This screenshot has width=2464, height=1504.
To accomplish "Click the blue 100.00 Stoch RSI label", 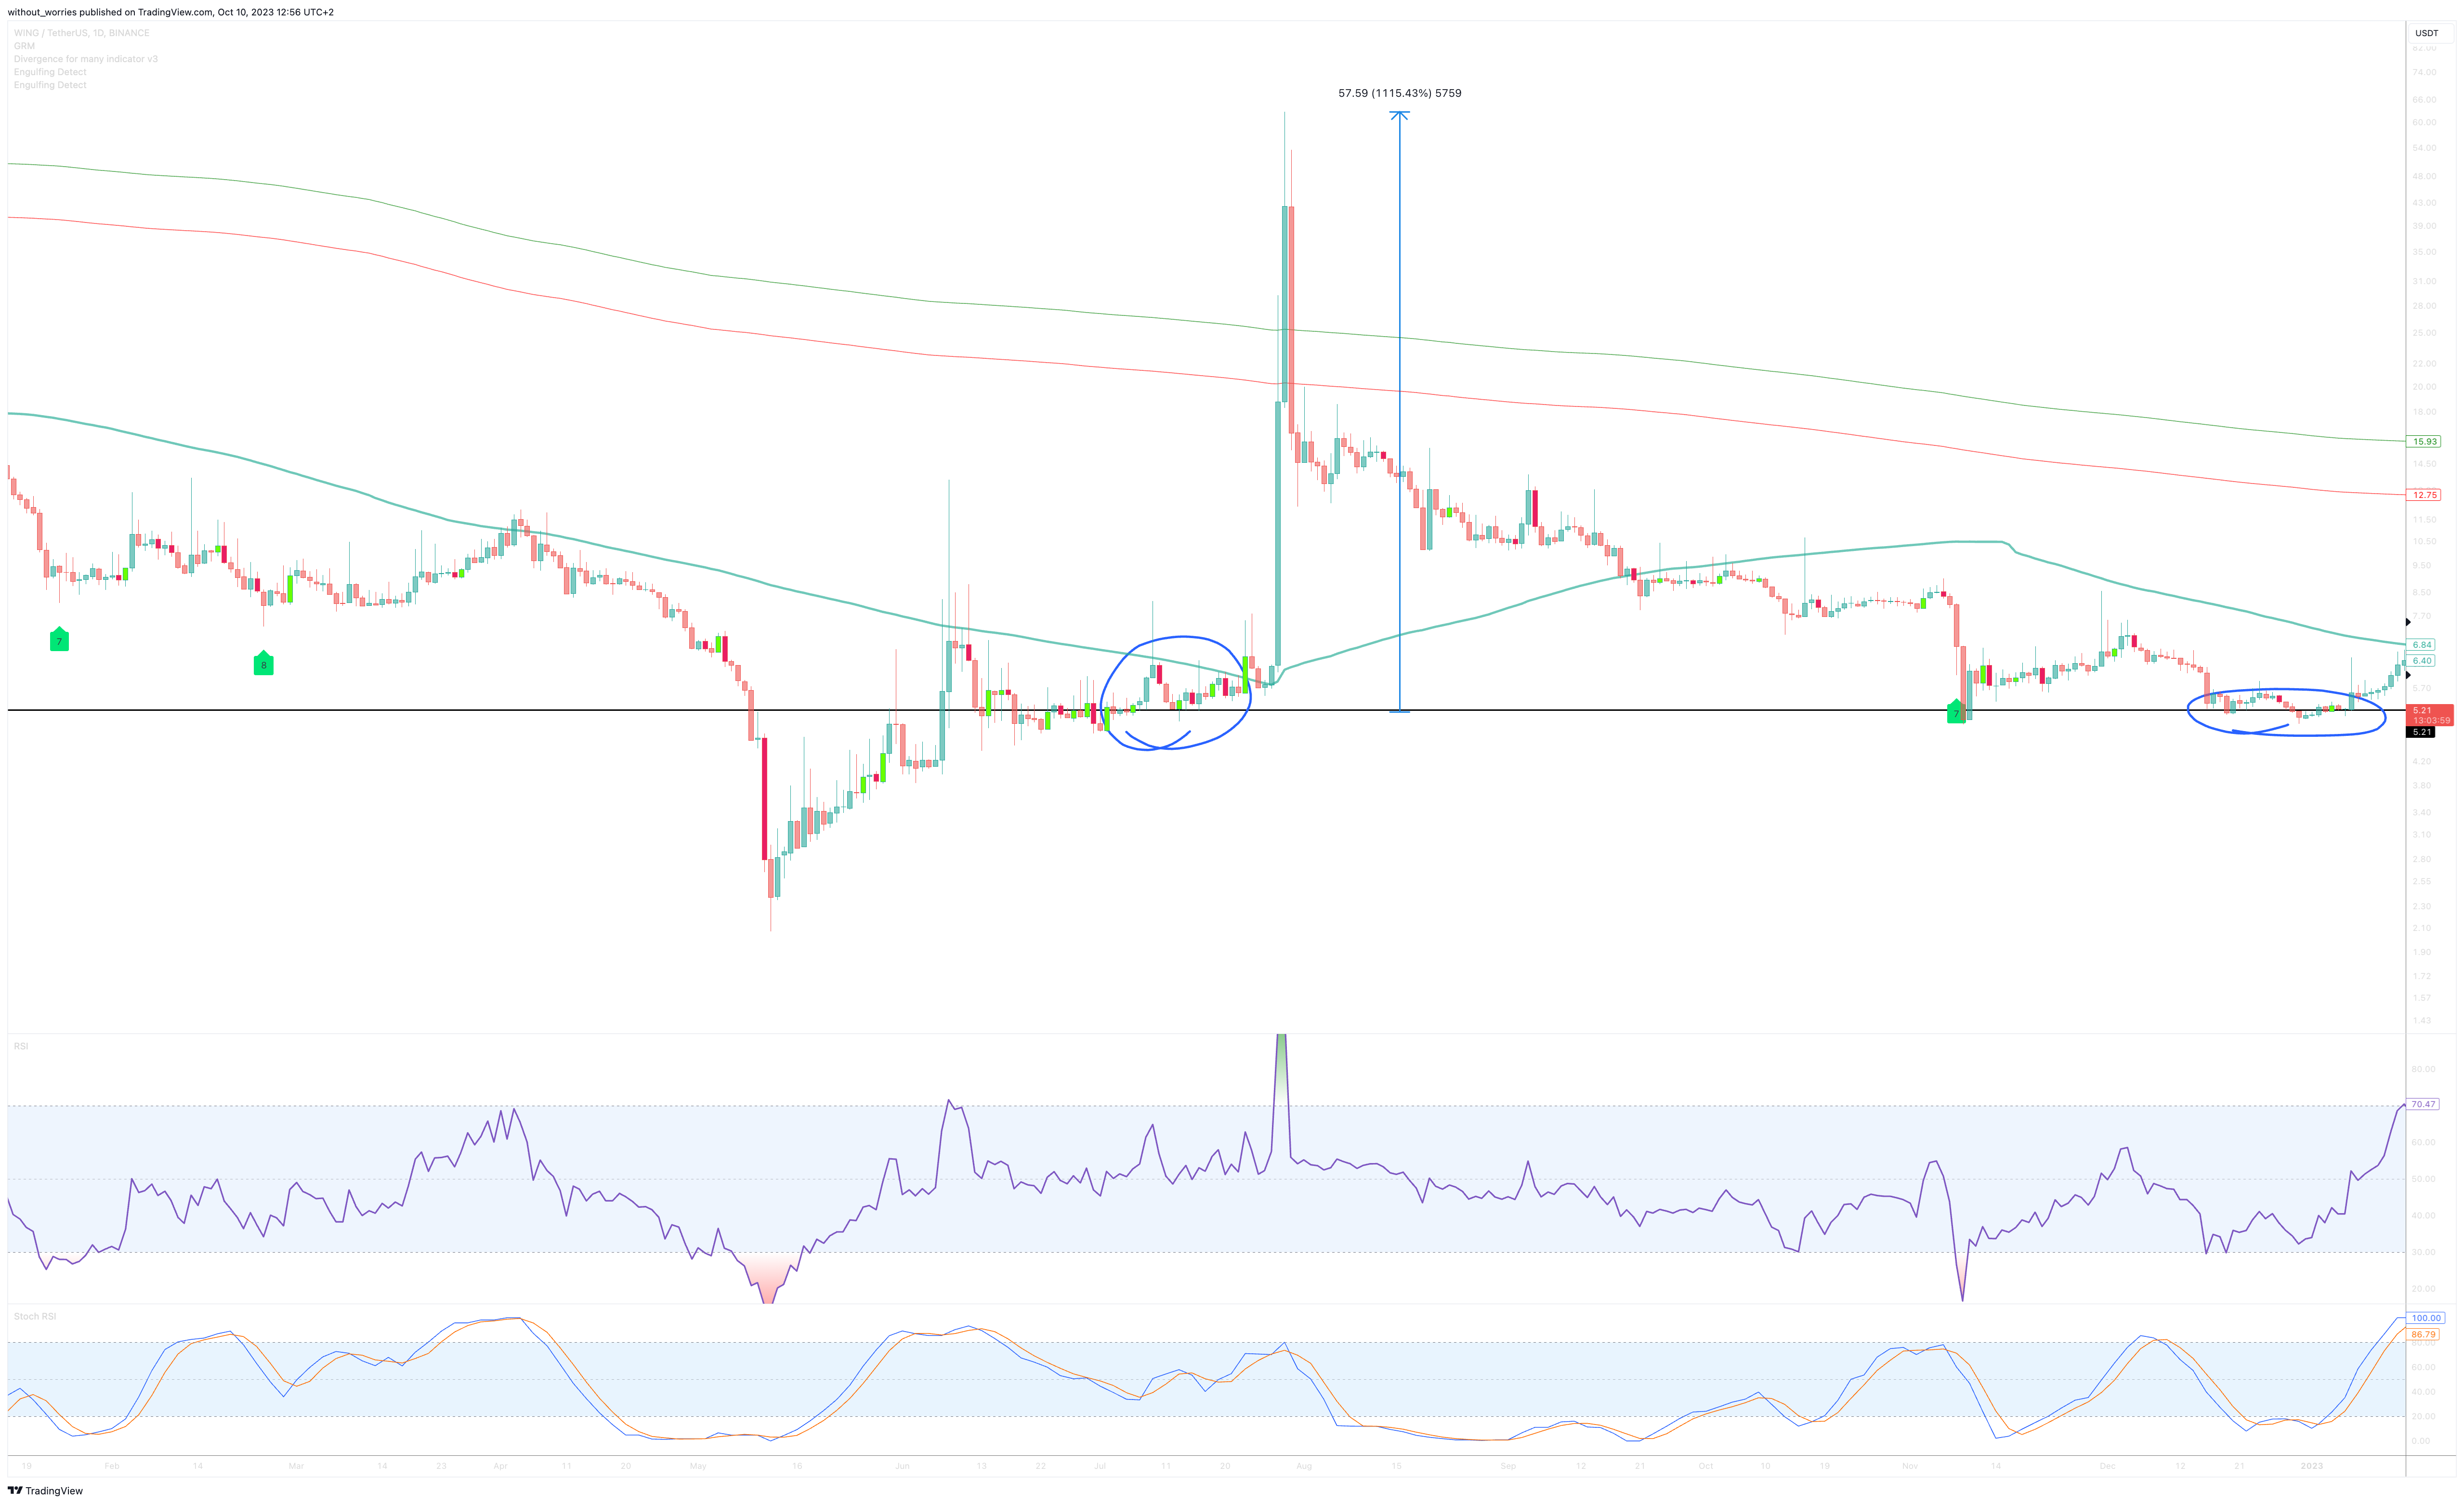I will click(x=2426, y=1318).
